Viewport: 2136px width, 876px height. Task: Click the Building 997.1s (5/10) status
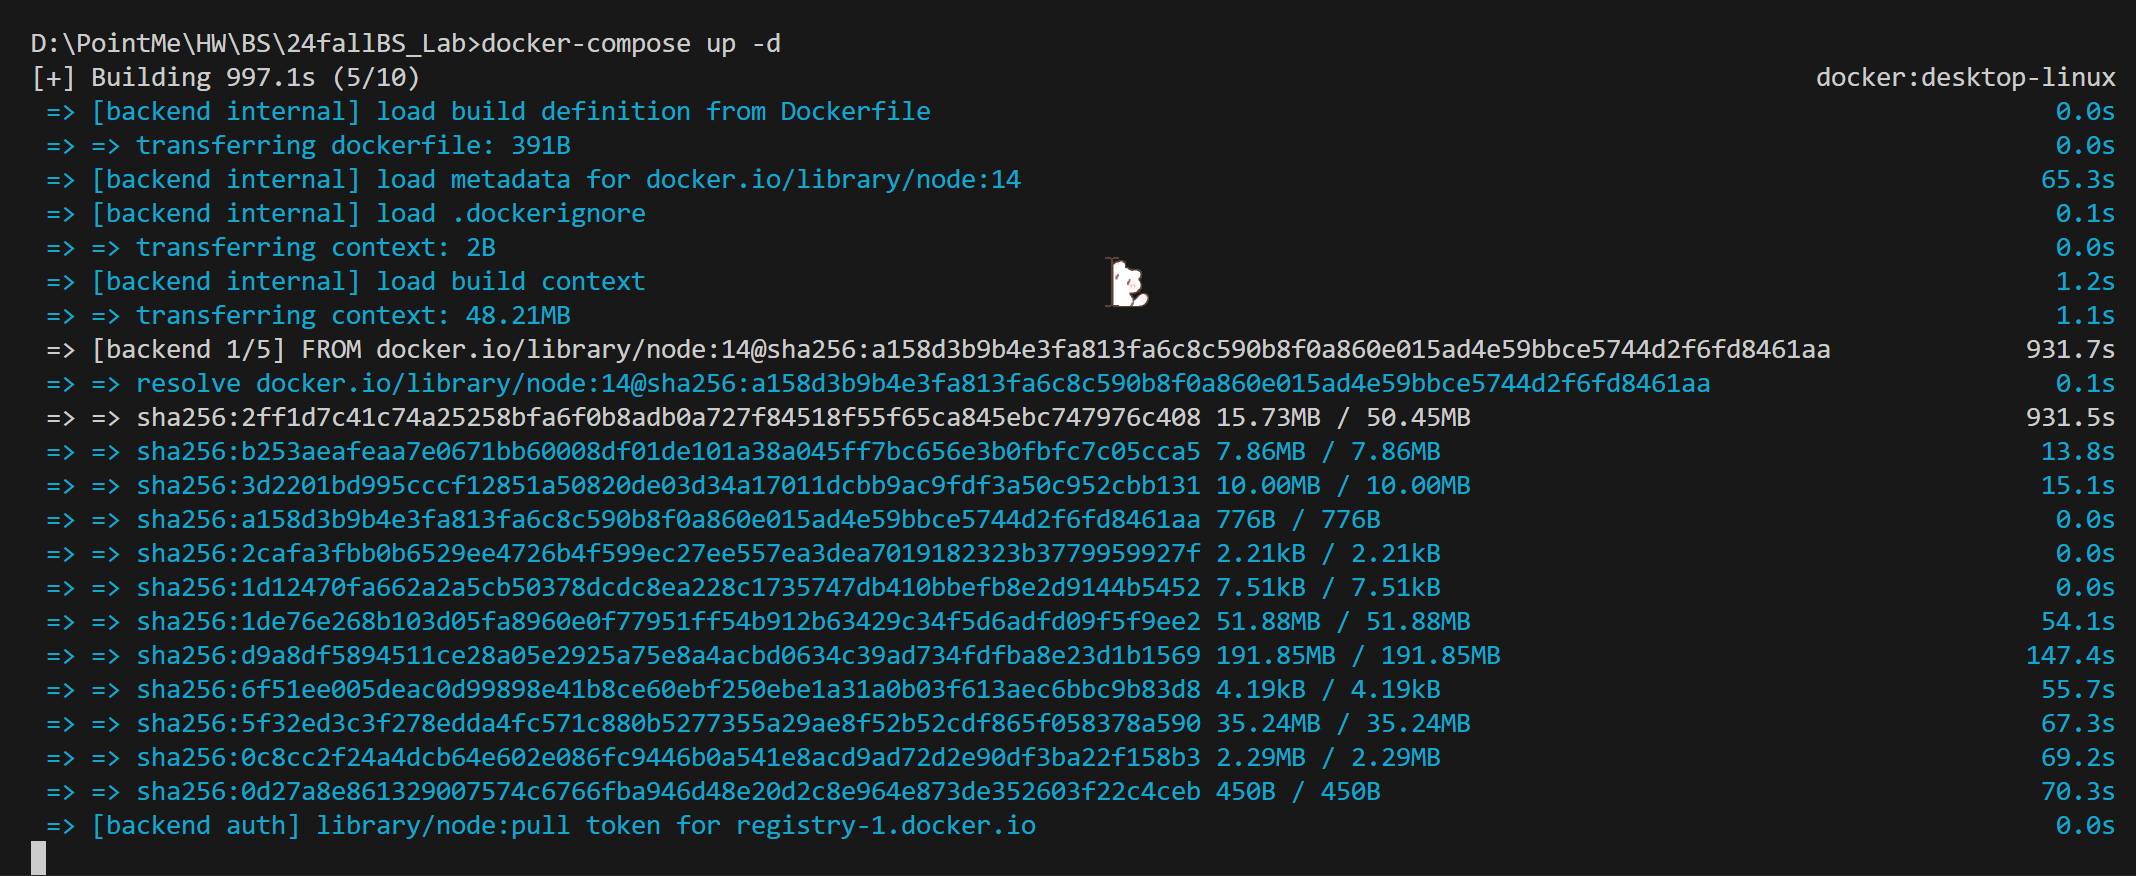click(255, 78)
